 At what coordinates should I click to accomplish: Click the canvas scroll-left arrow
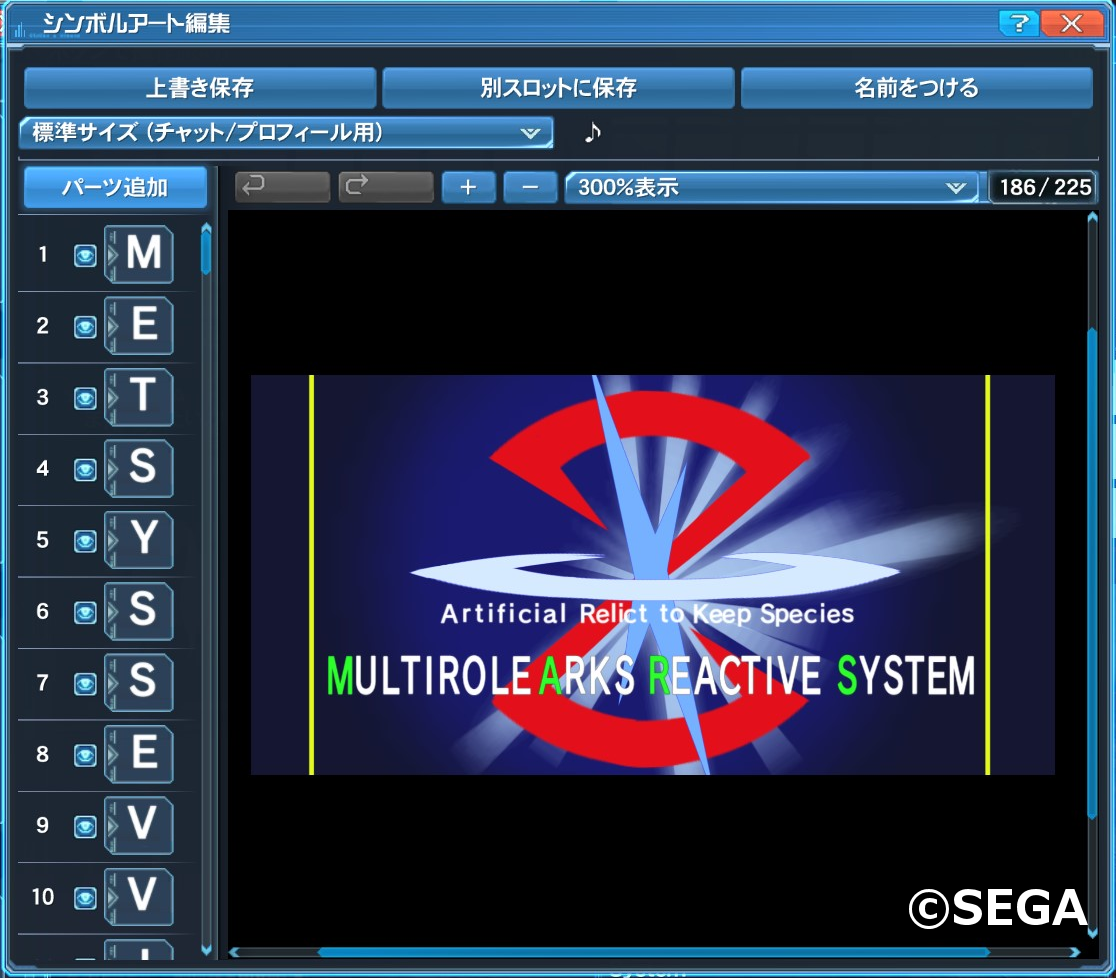[x=234, y=952]
